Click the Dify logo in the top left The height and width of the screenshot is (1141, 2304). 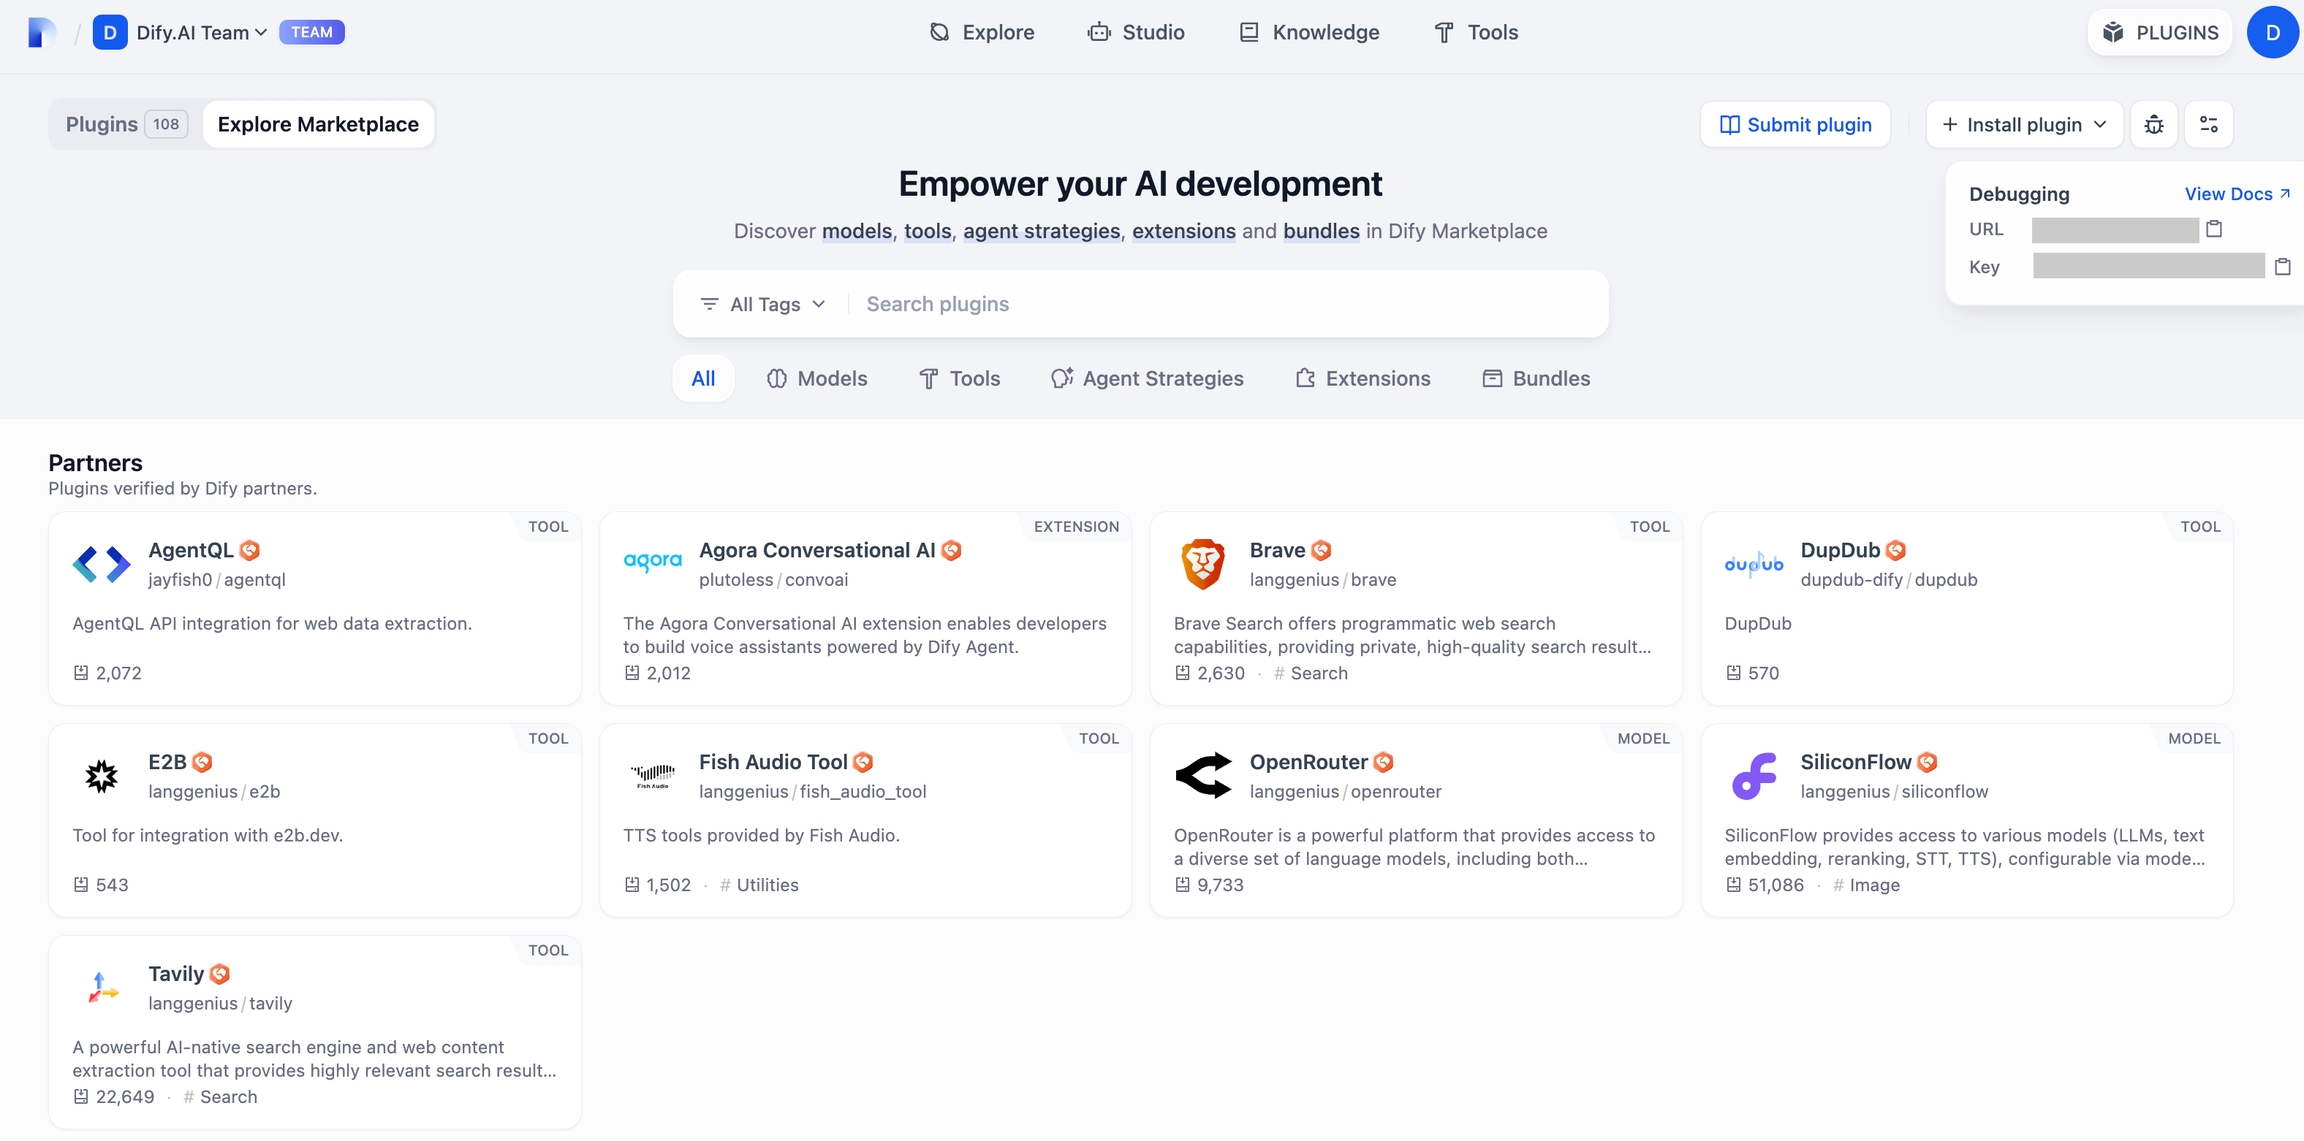pyautogui.click(x=40, y=32)
